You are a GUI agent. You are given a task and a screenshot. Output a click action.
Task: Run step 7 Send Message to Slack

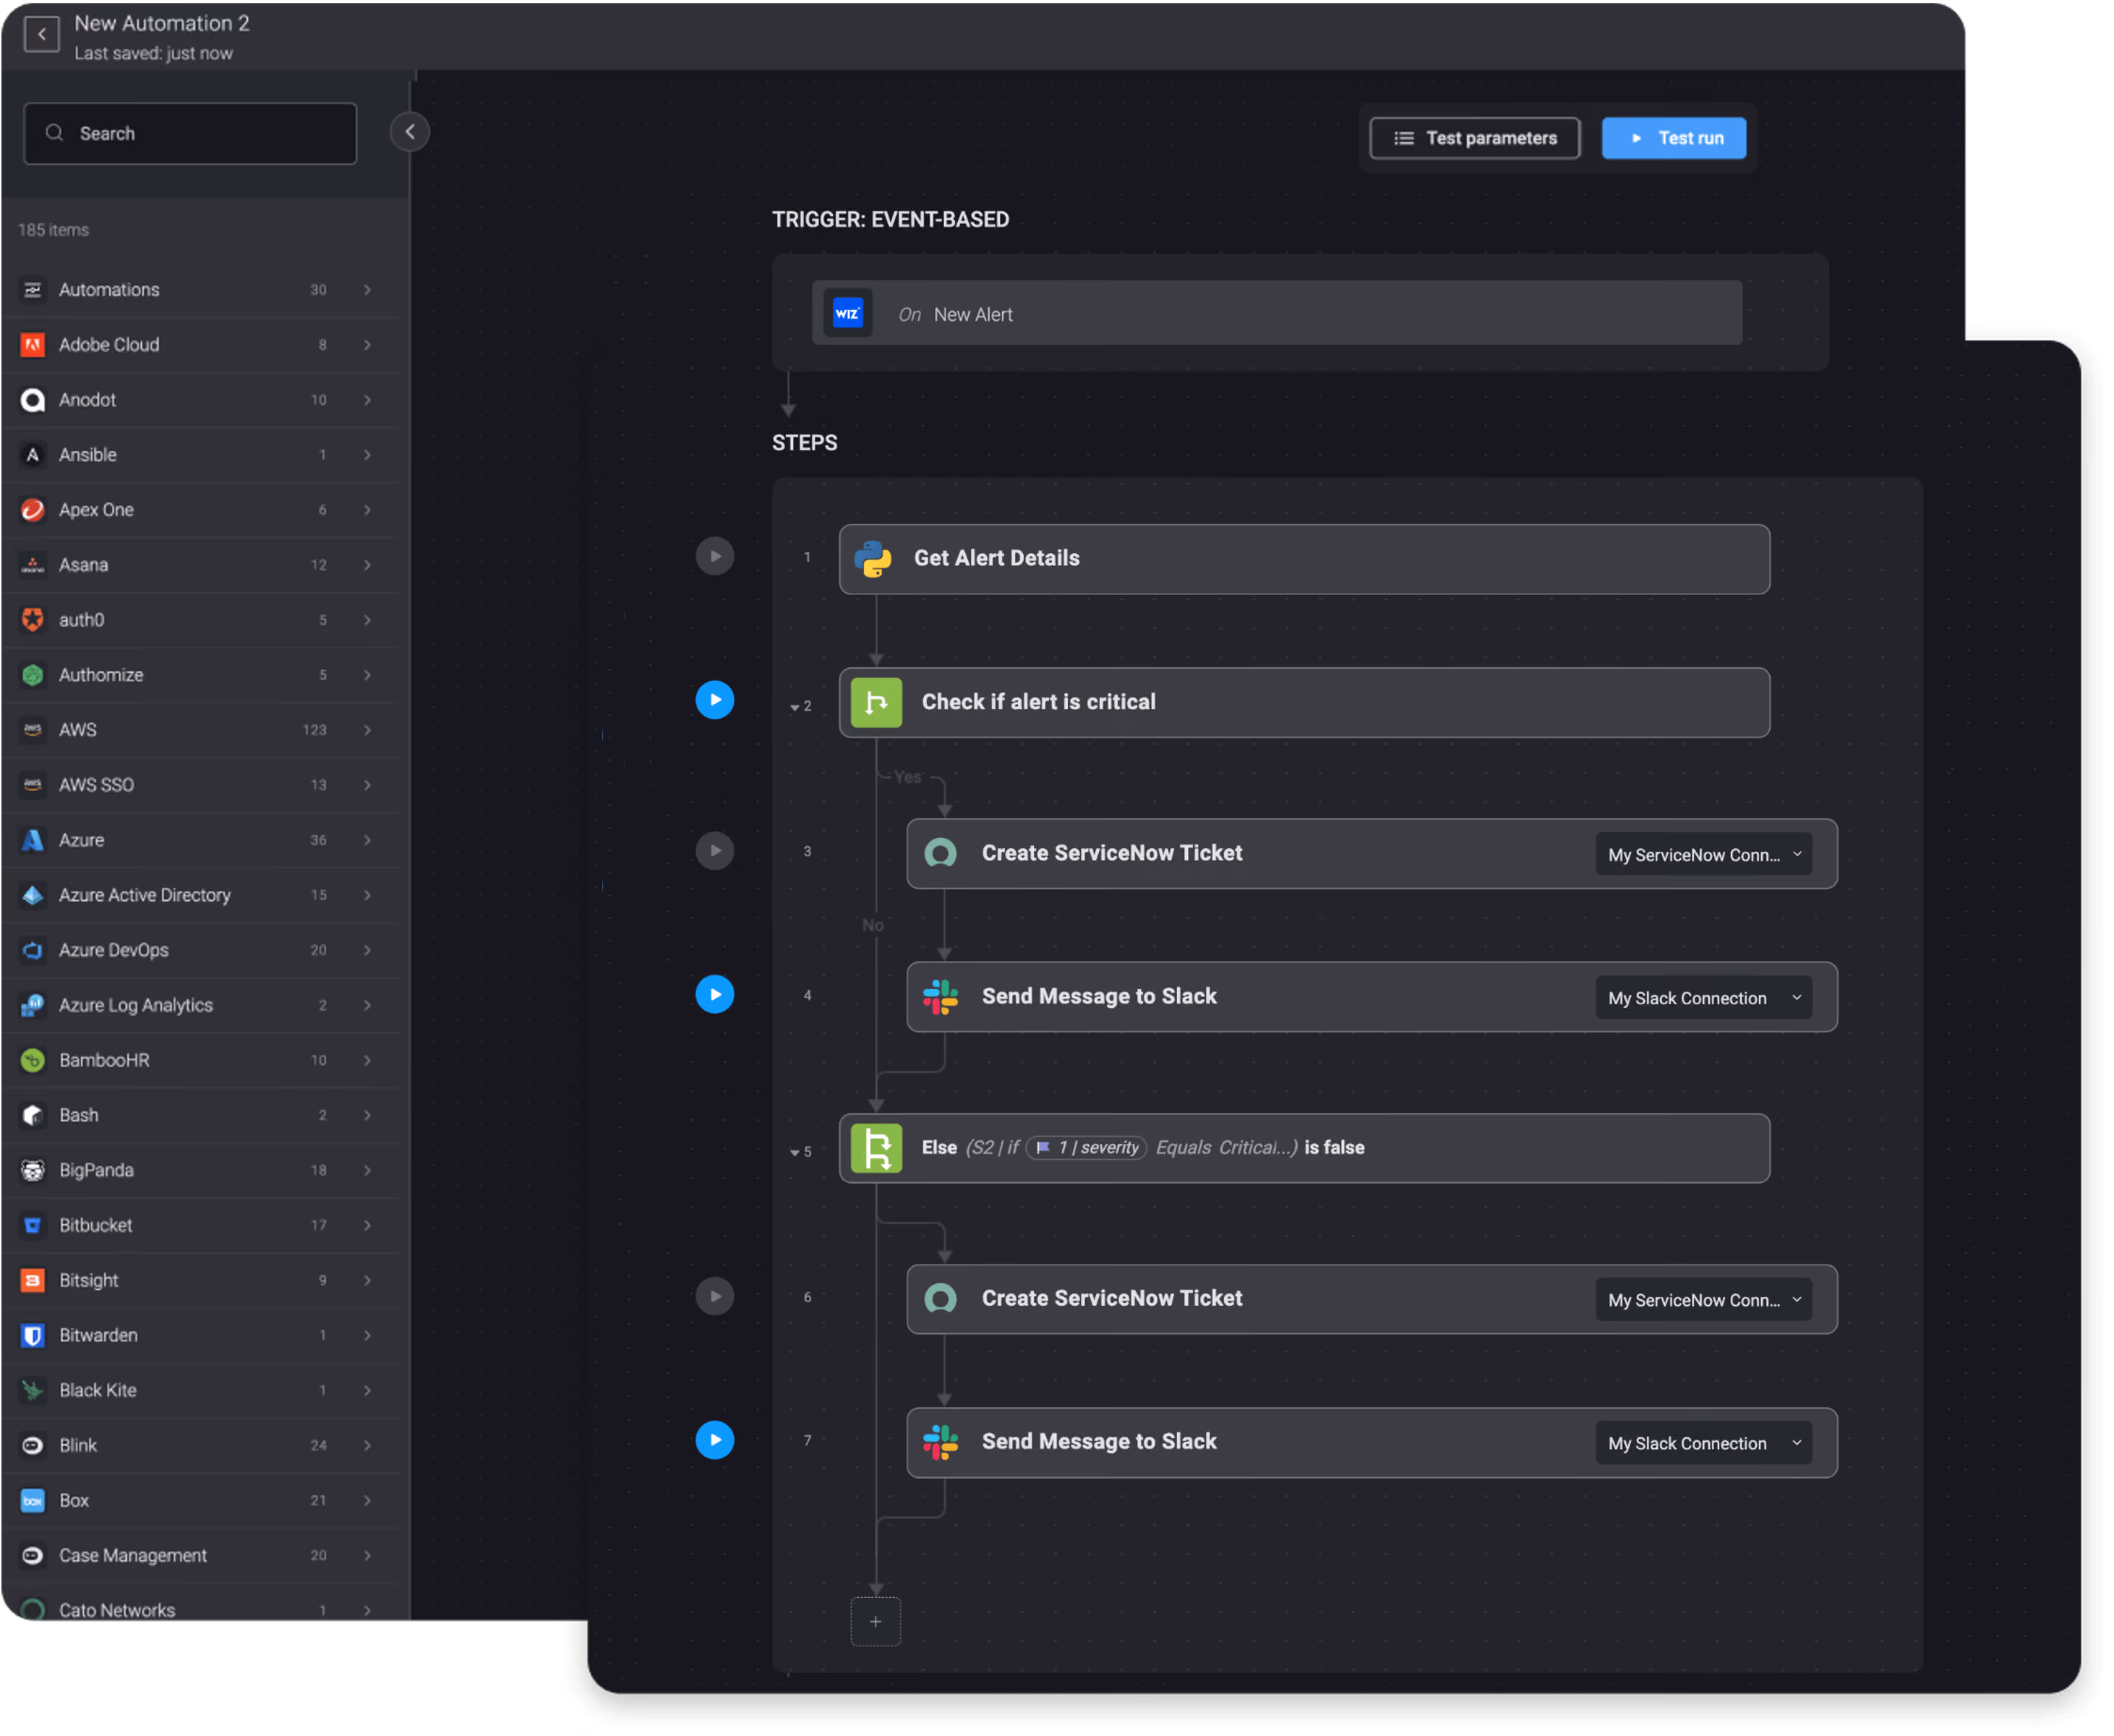(x=716, y=1442)
